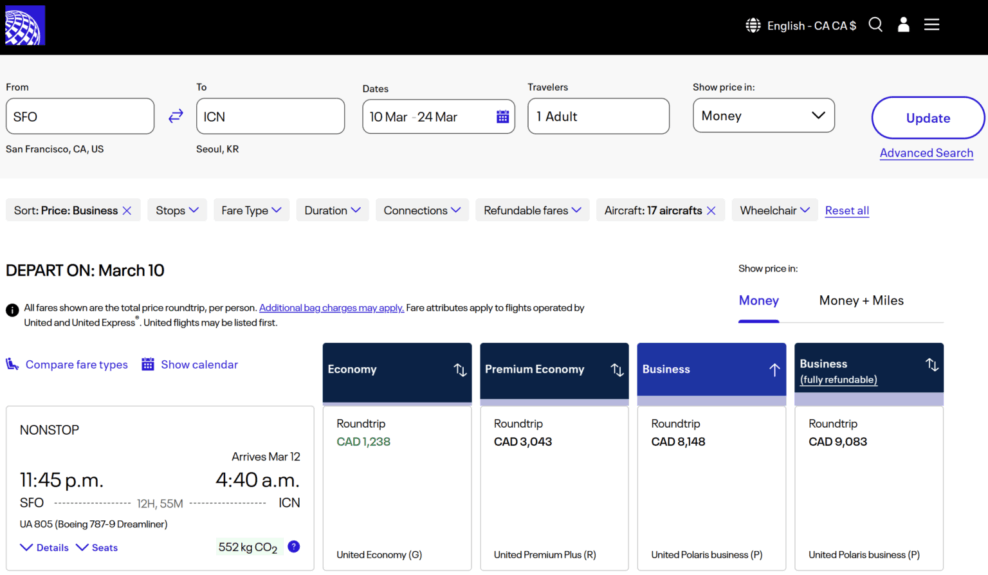Click the English - CA CA $ language label
The width and height of the screenshot is (988, 575).
pyautogui.click(x=812, y=26)
